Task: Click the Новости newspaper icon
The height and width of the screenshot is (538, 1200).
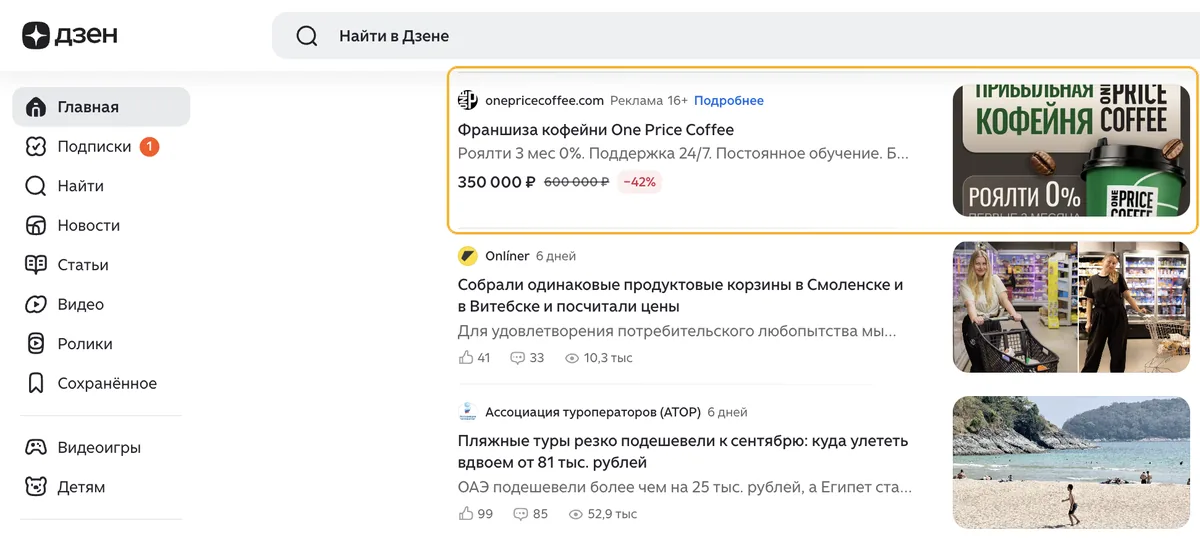Action: 36,226
